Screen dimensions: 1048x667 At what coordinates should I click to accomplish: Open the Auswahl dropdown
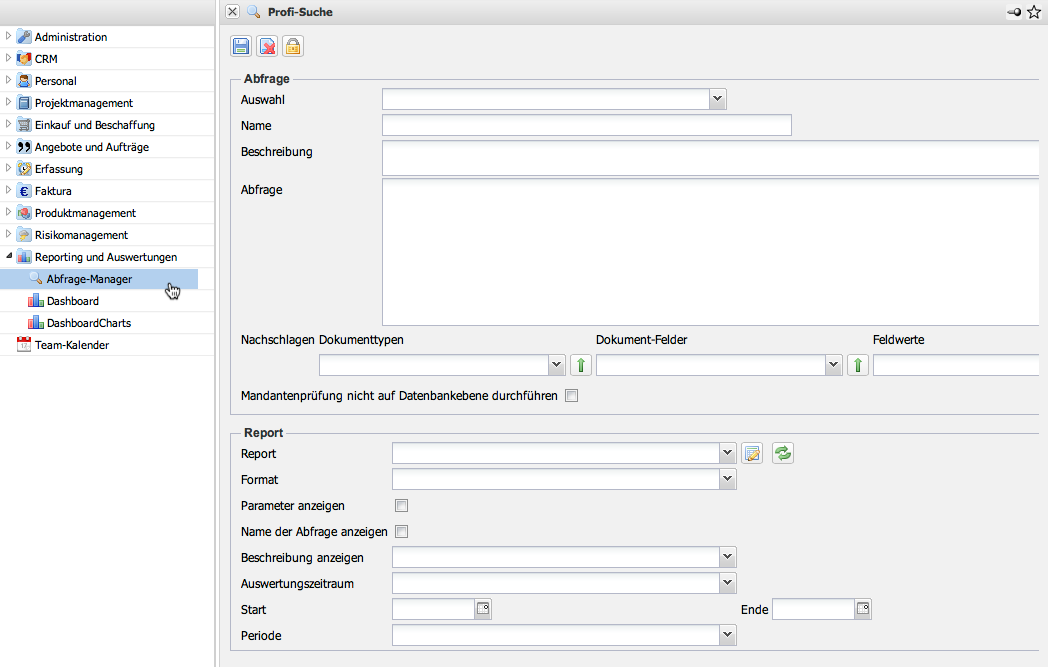717,99
